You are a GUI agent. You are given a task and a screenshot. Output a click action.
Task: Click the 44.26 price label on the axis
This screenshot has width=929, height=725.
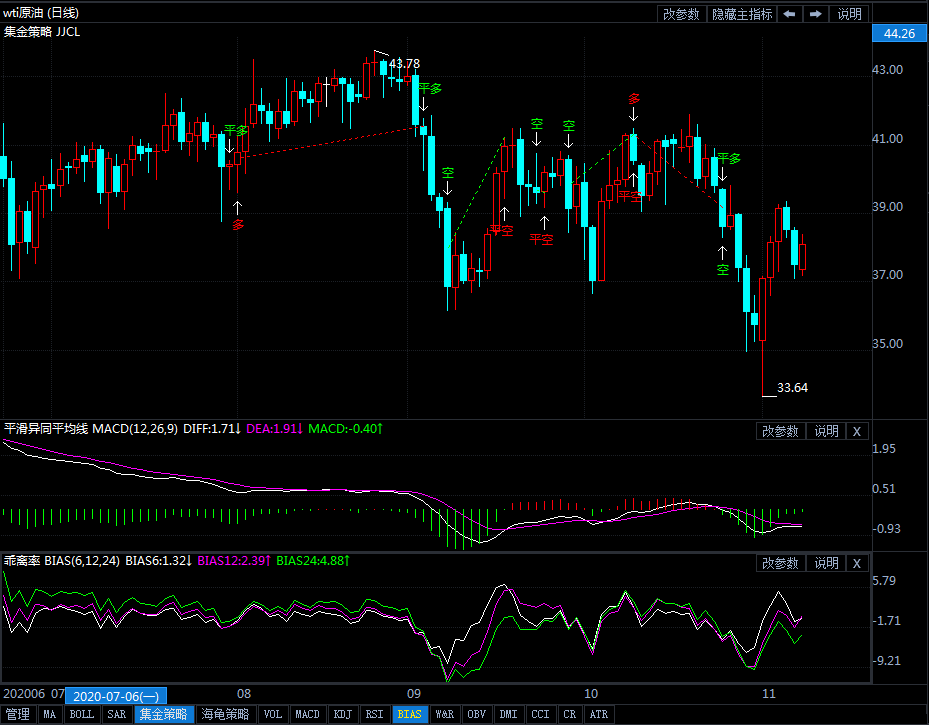(894, 34)
